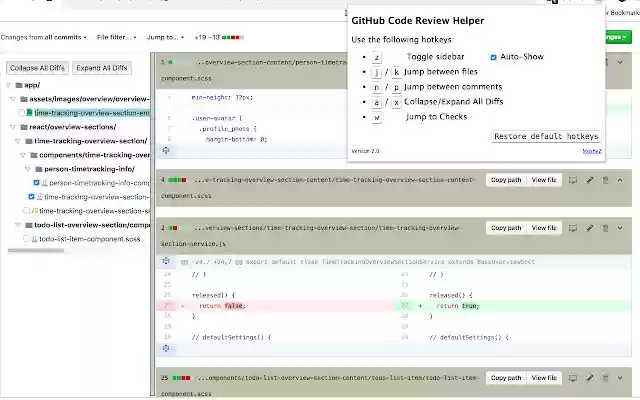Copy path of section-service.js
This screenshot has height=400, width=640.
[x=506, y=228]
